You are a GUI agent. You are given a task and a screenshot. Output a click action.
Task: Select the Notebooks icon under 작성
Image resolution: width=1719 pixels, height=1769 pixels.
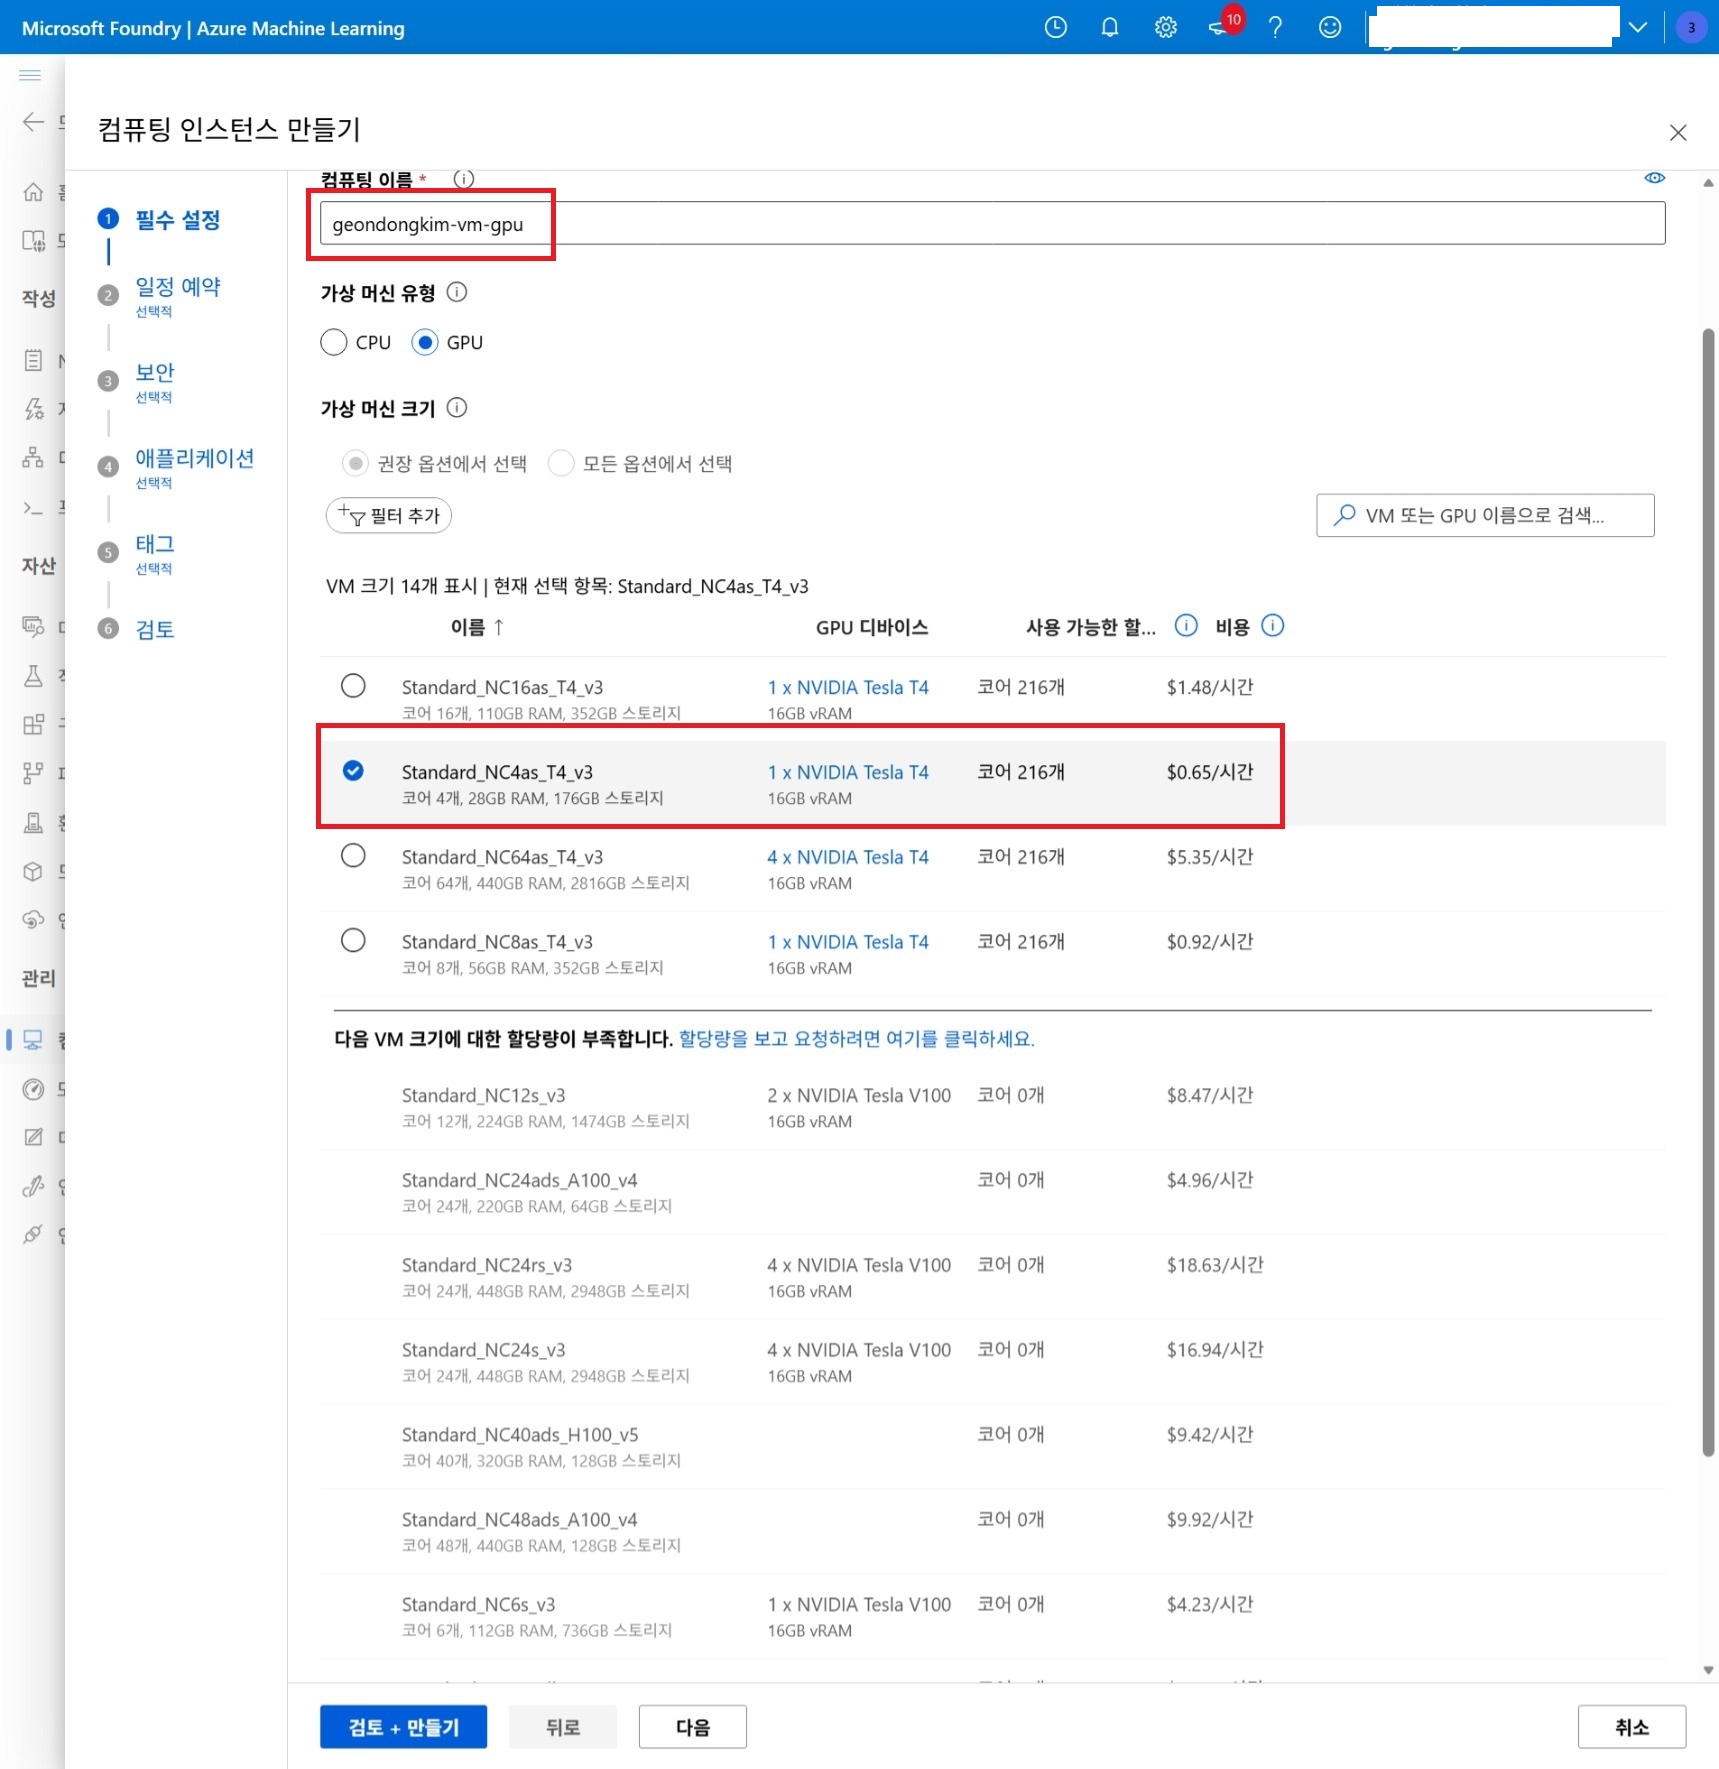(x=33, y=360)
